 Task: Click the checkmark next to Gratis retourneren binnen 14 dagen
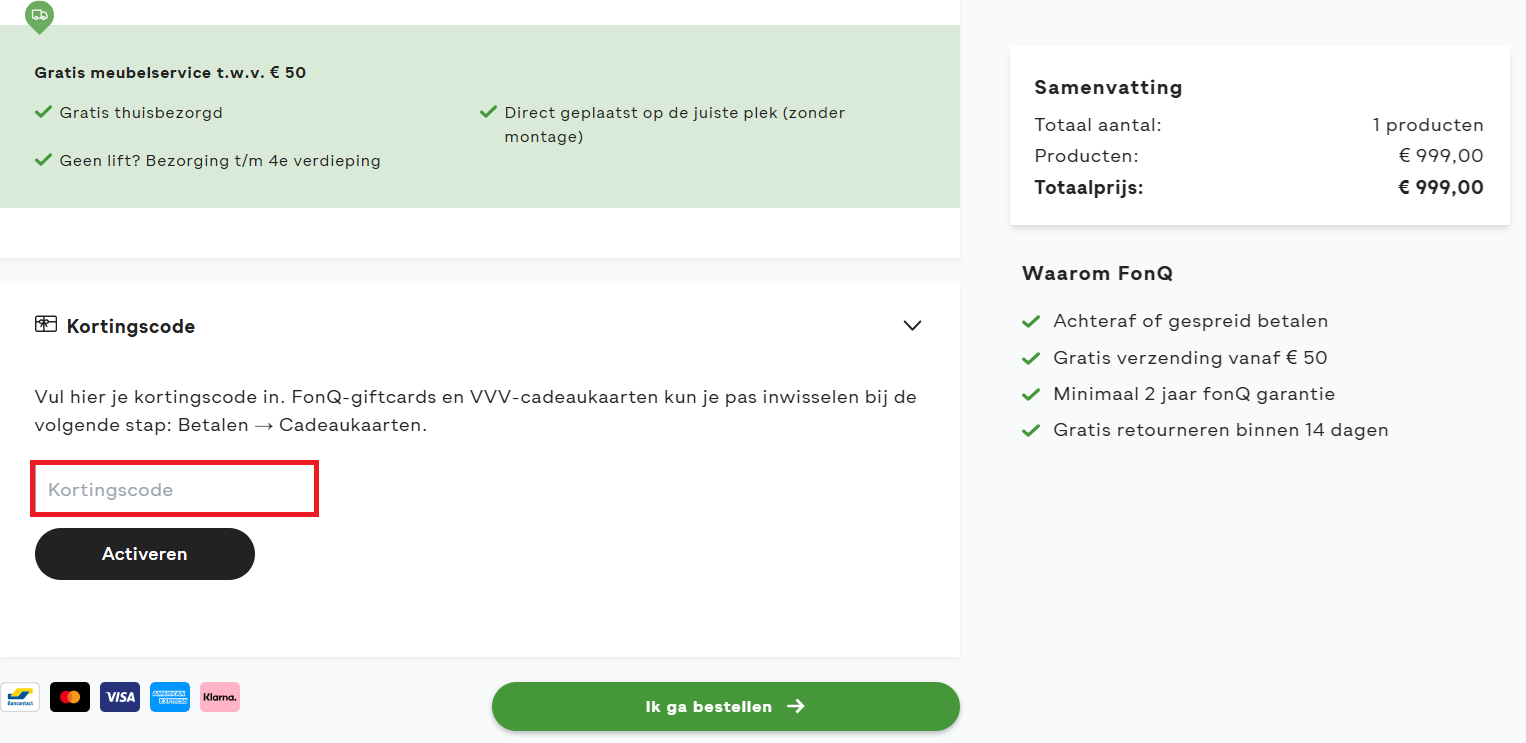1031,429
